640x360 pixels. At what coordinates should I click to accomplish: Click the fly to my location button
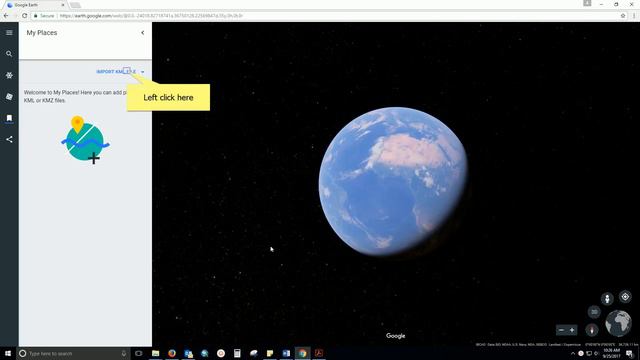pyautogui.click(x=625, y=297)
